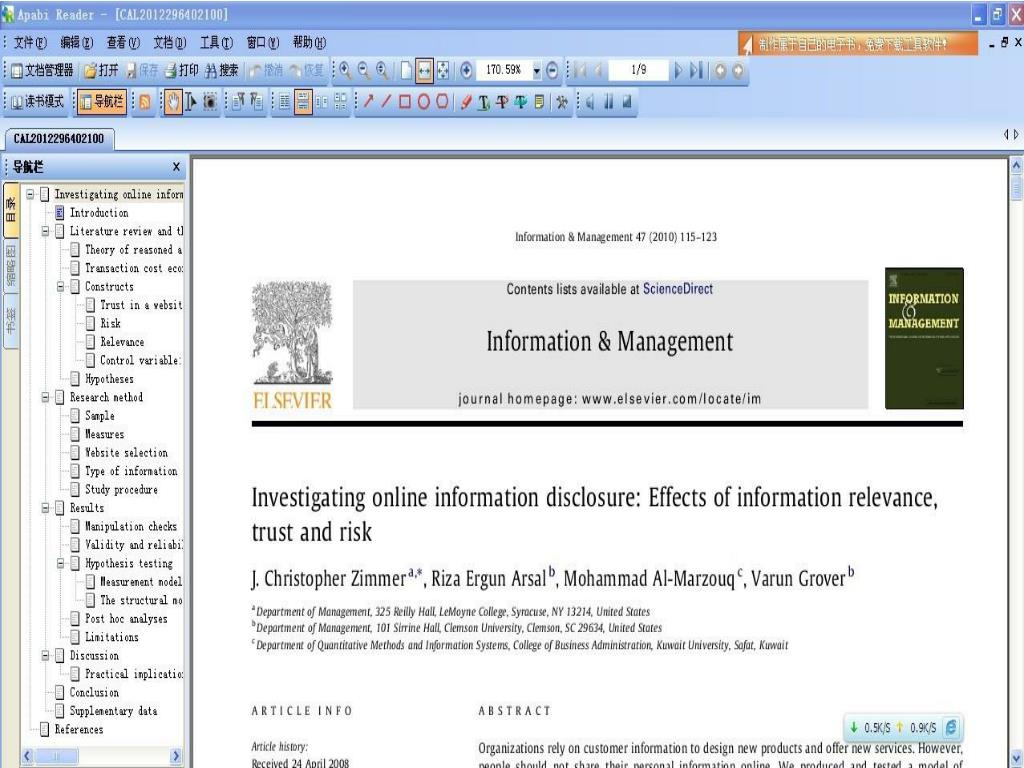
Task: Open the 编辑 menu
Action: pos(76,42)
